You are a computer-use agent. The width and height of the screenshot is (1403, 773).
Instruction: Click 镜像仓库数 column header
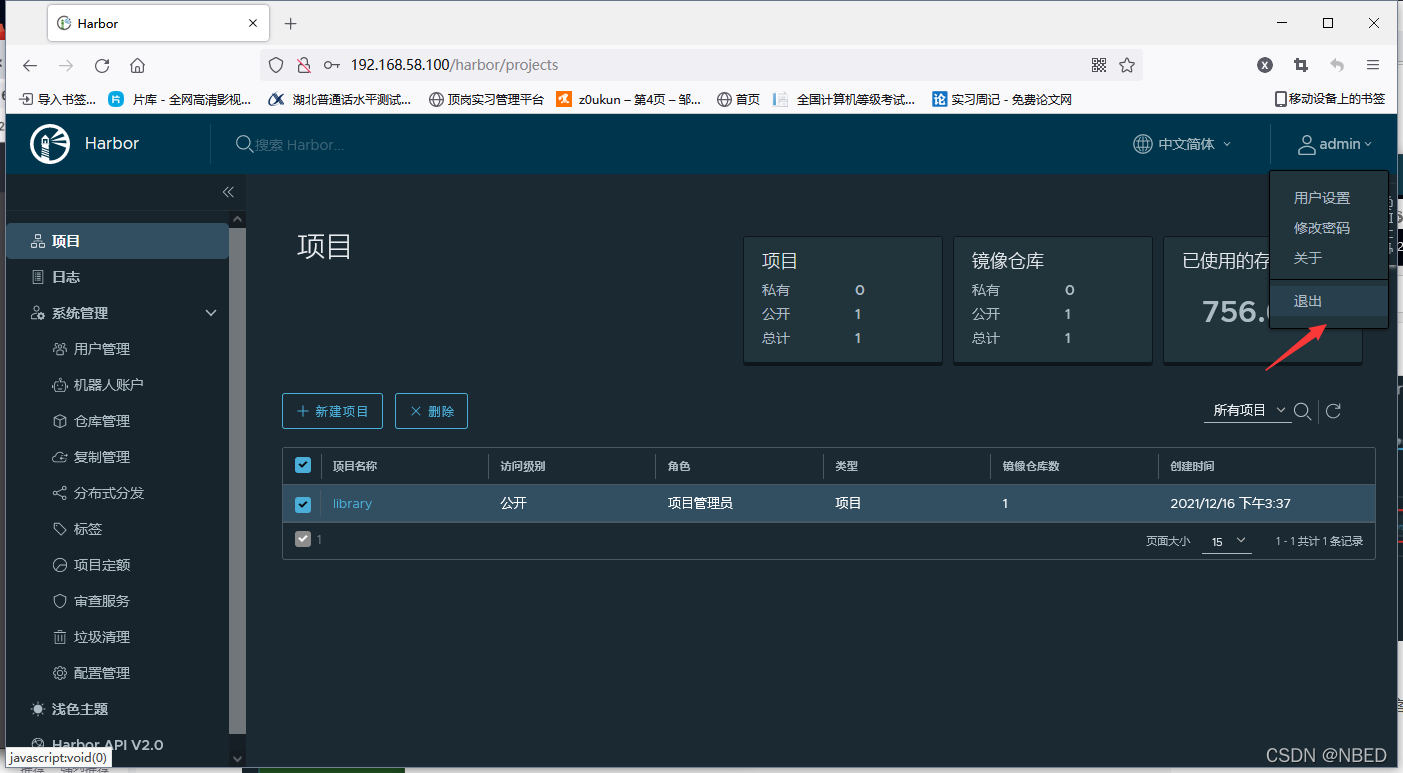click(x=1031, y=466)
